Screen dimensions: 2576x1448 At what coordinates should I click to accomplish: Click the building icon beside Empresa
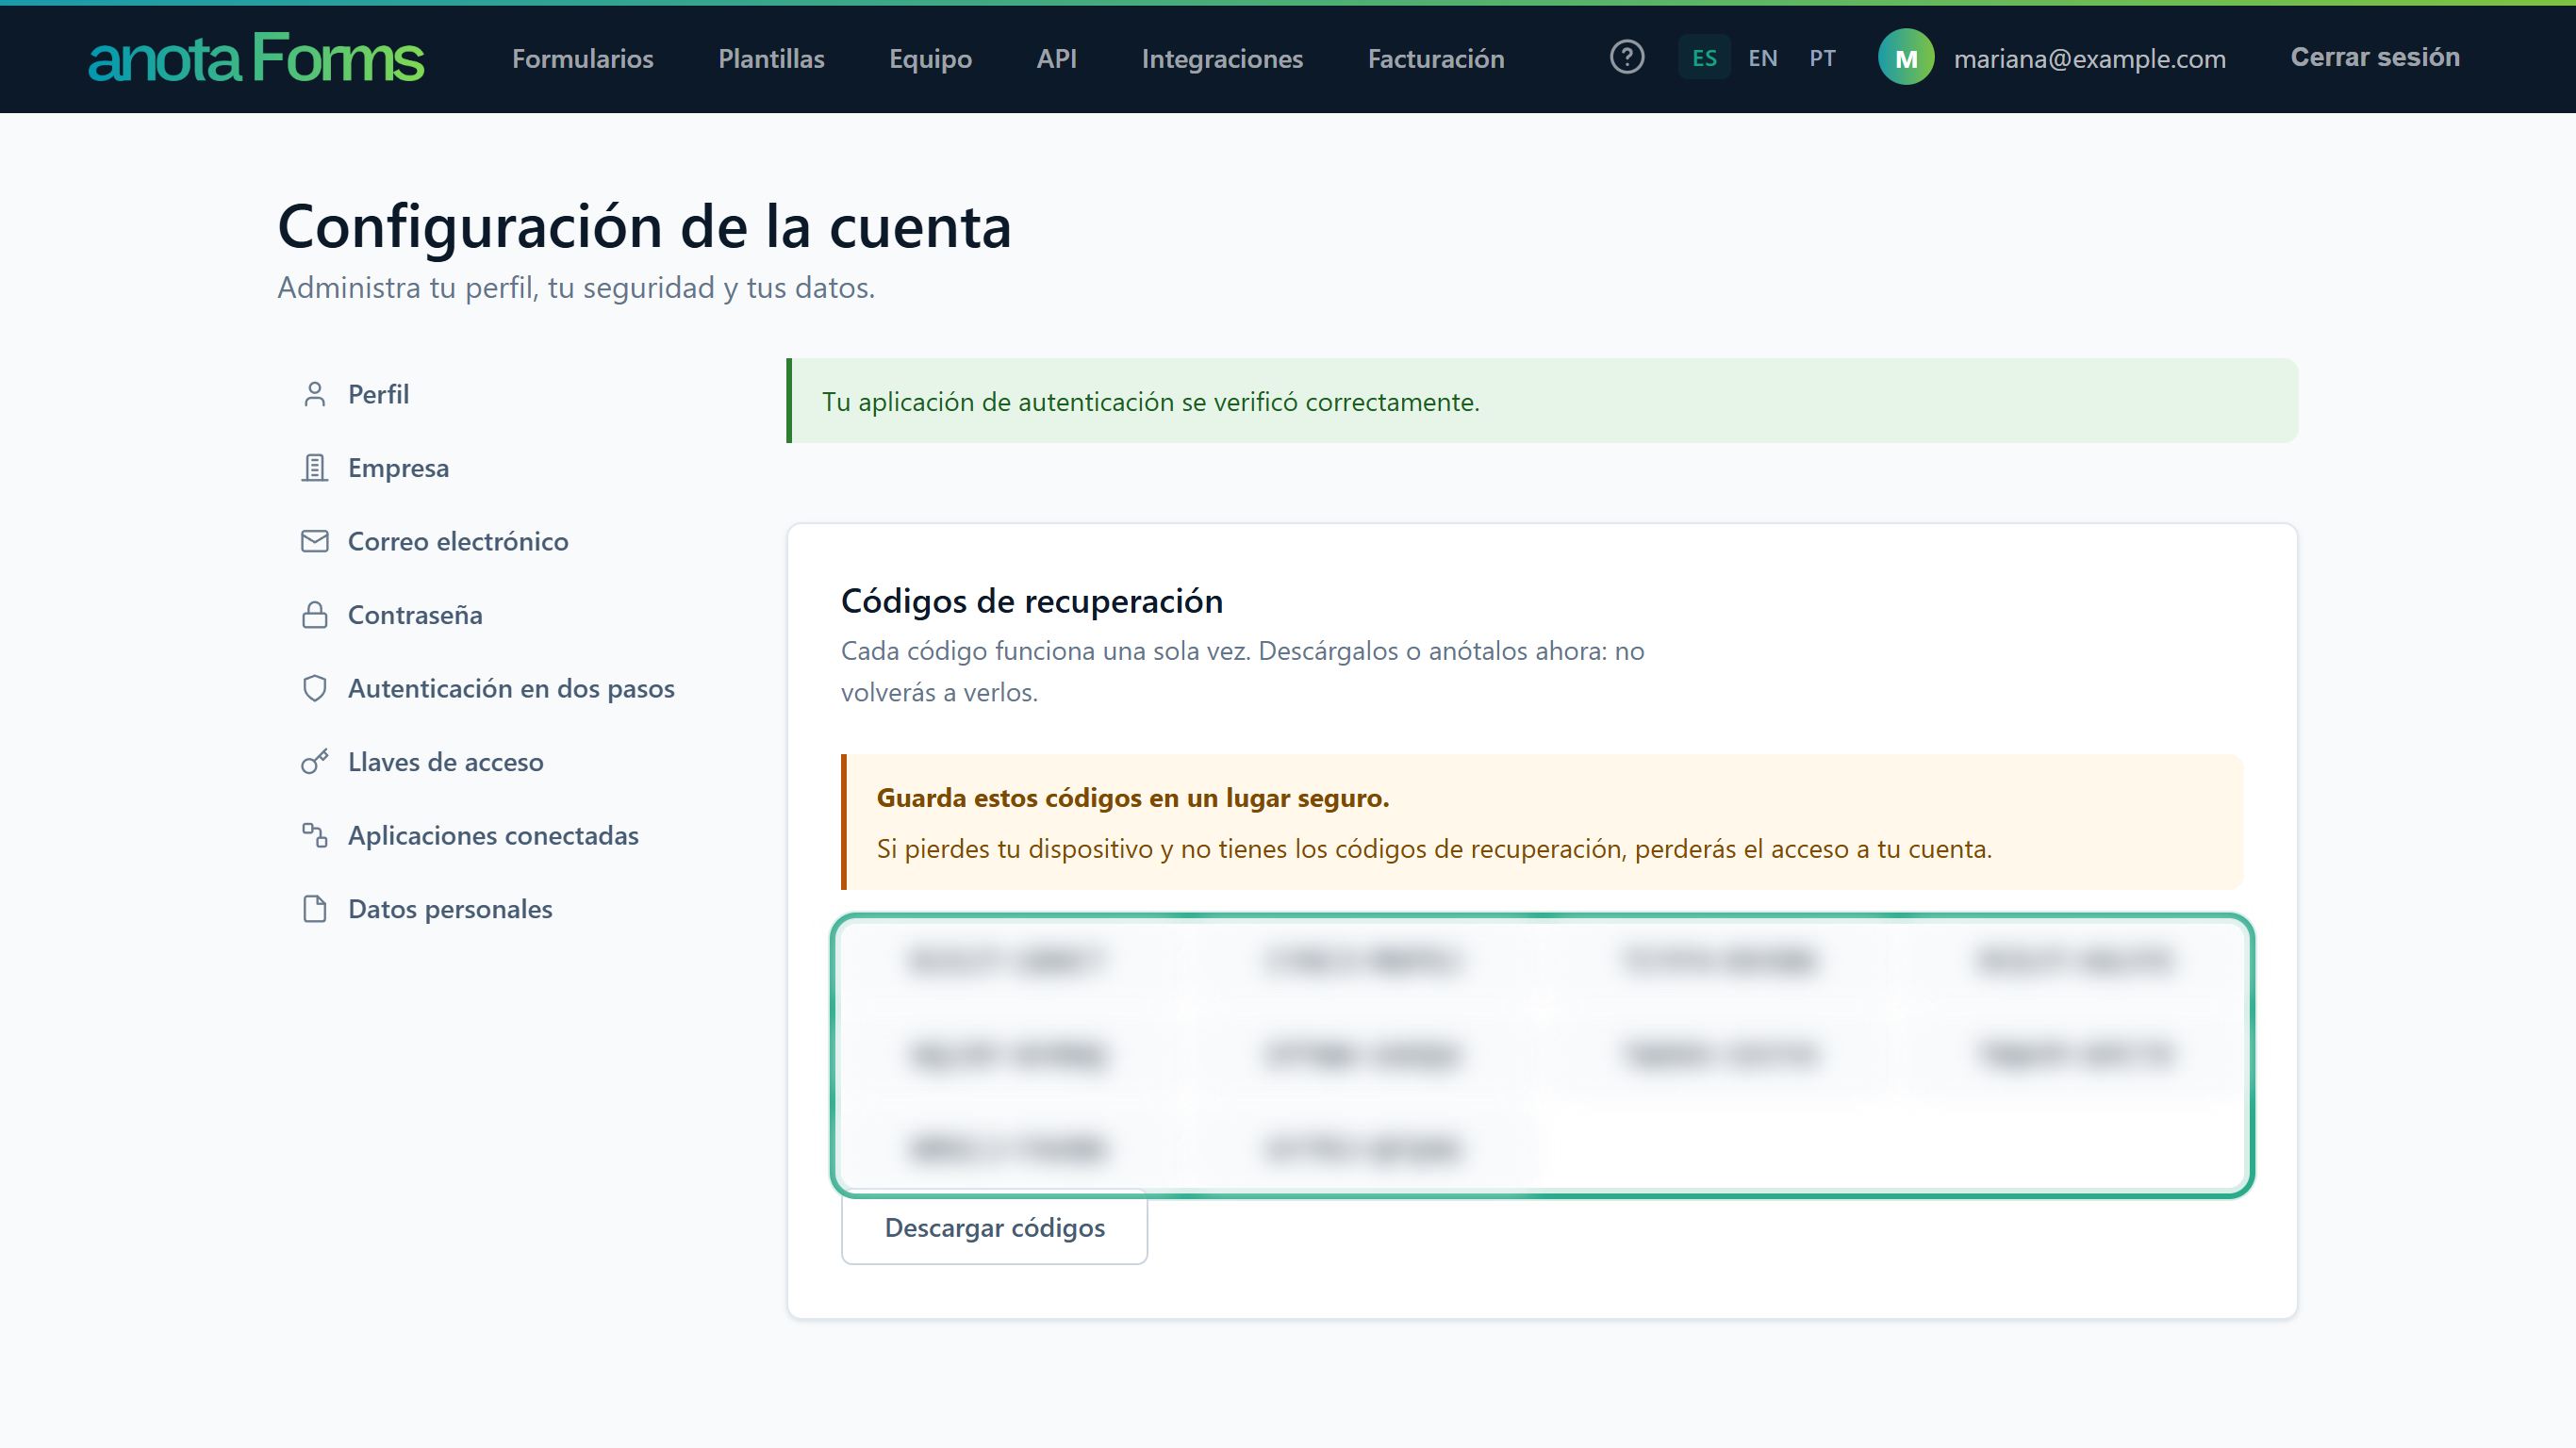pos(314,467)
